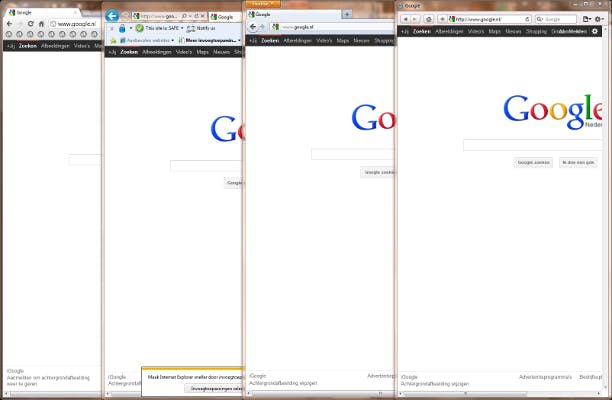Screen dimensions: 612x400
Task: Click the gear icon in Safari's Google bar
Action: pos(595,31)
